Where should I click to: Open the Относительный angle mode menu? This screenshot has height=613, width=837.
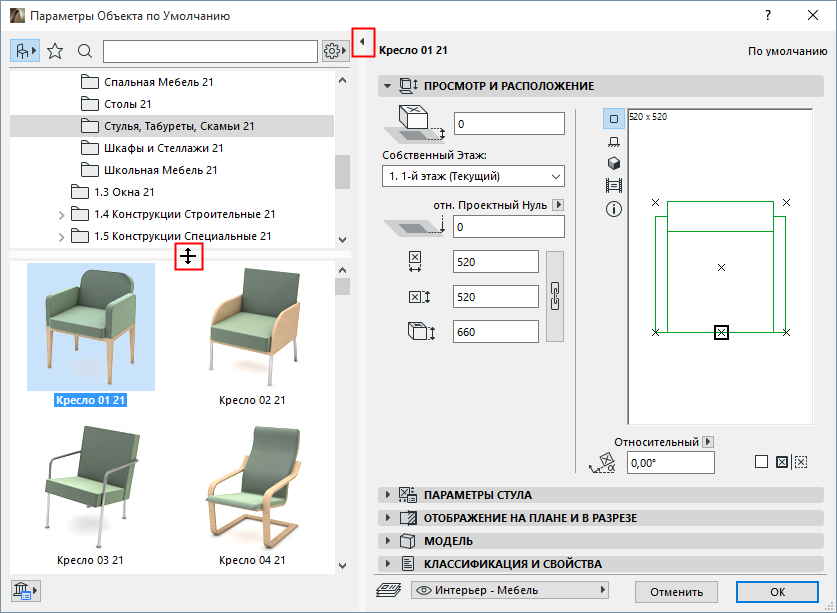pyautogui.click(x=708, y=442)
